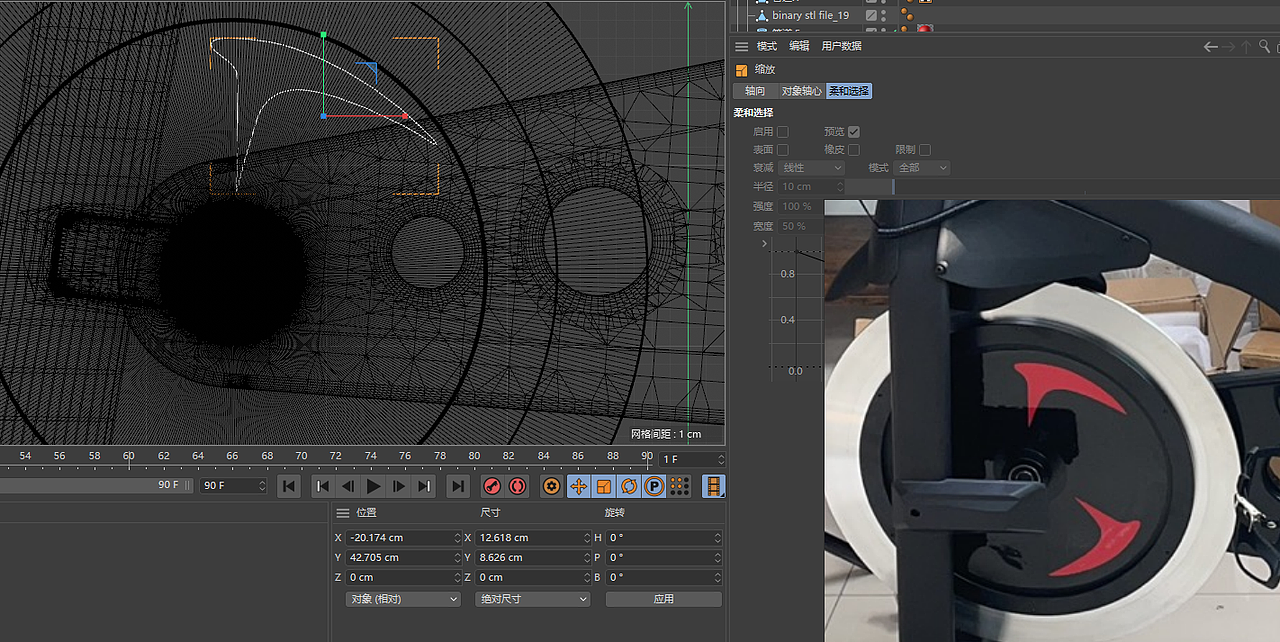Open the 模式 全部 dropdown
This screenshot has width=1280, height=642.
click(922, 168)
